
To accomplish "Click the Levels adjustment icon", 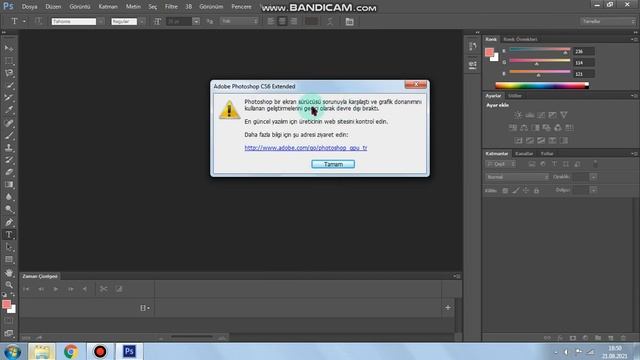I will click(x=530, y=115).
